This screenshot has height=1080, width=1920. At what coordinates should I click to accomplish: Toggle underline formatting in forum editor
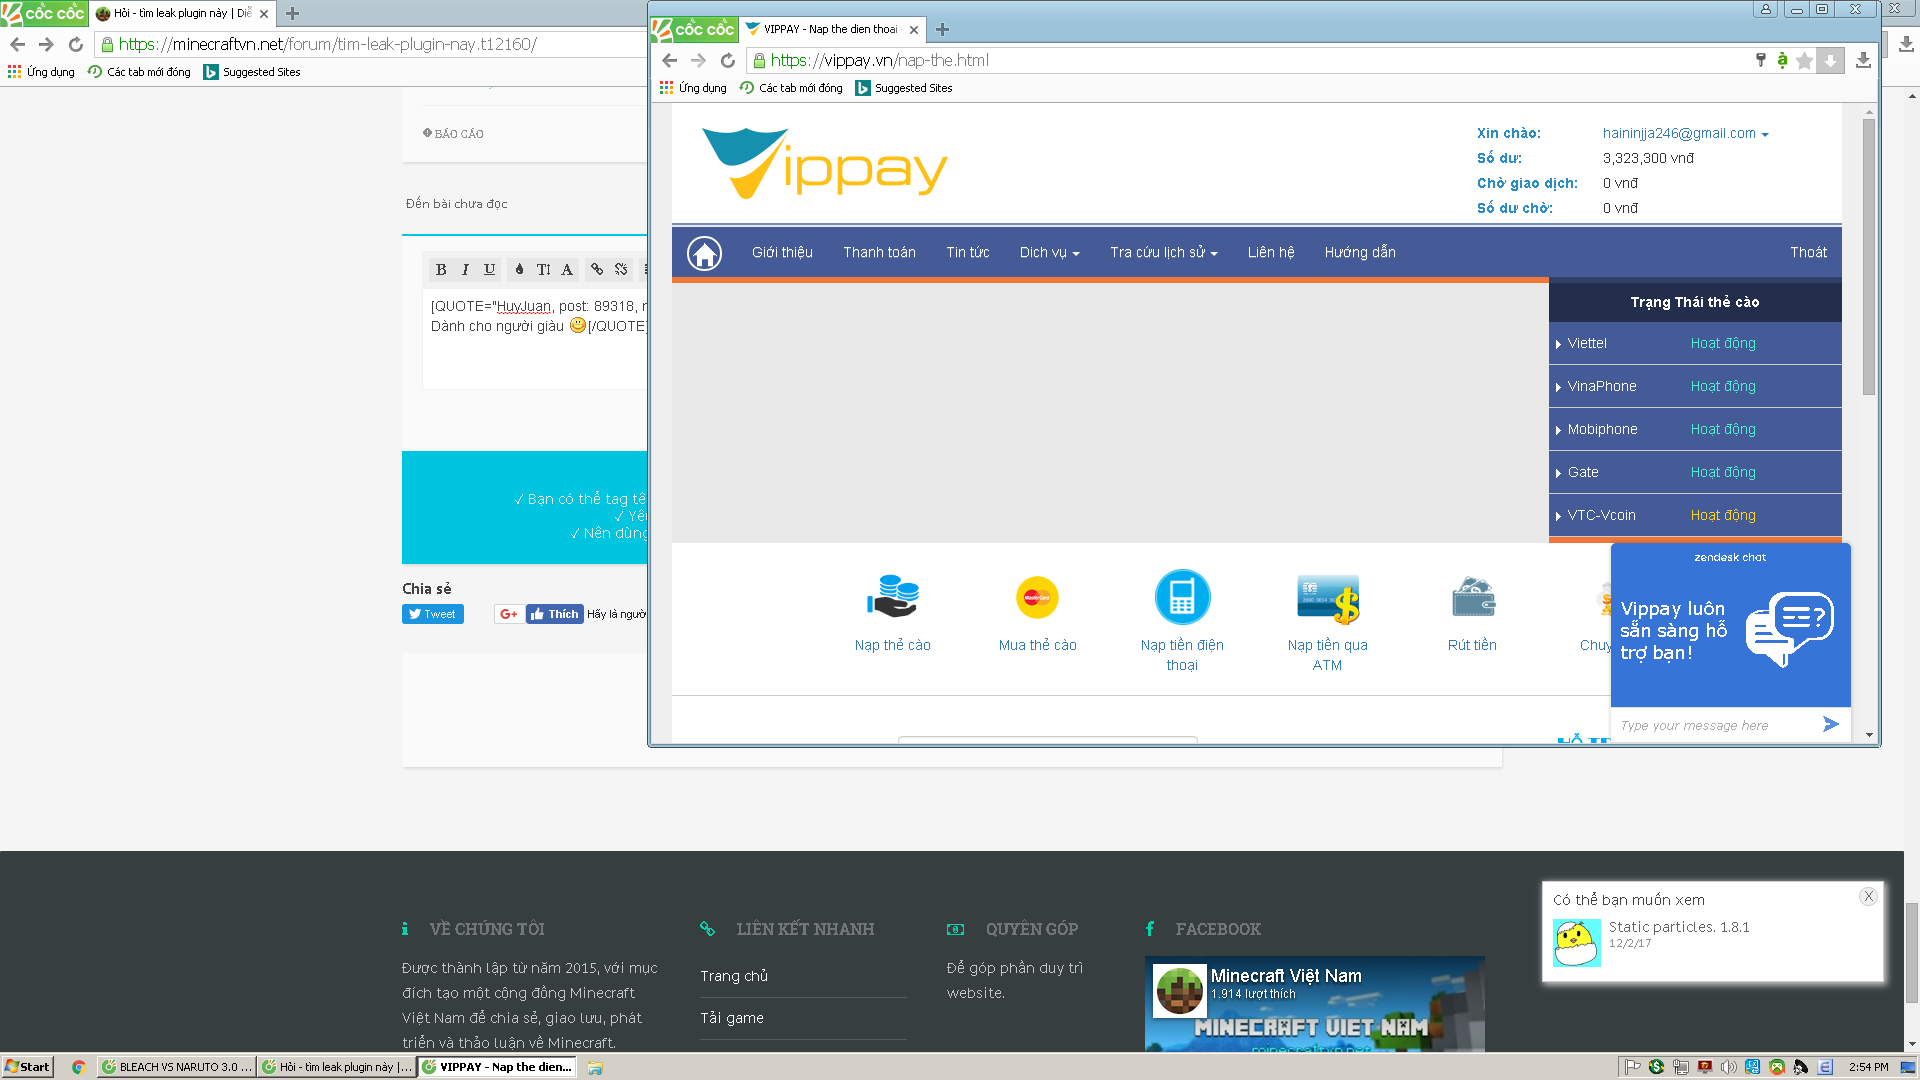(x=489, y=269)
